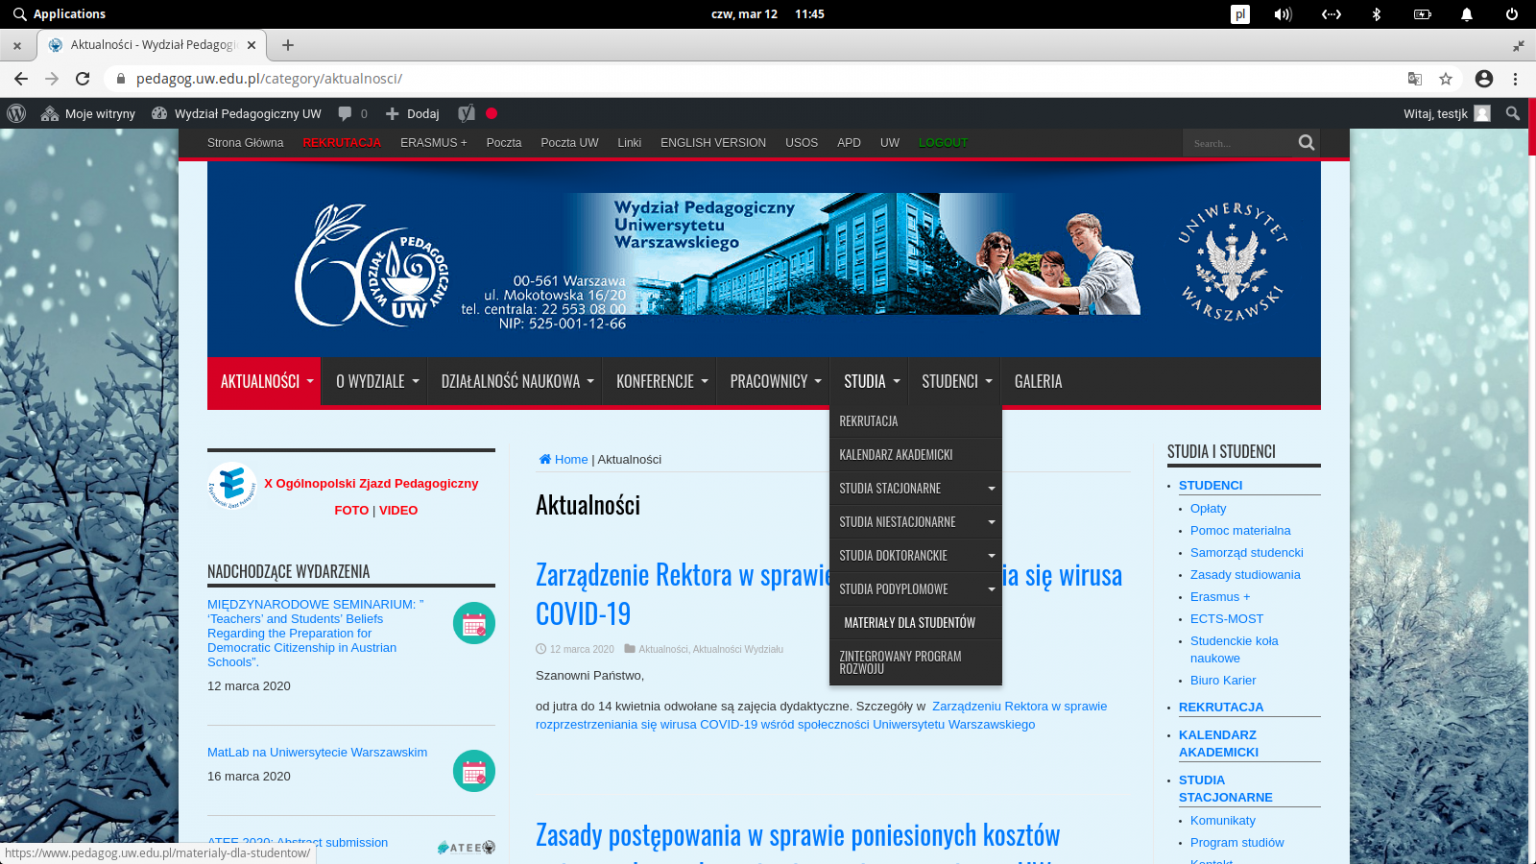Click the WordPress logo in the admin bar

16,114
